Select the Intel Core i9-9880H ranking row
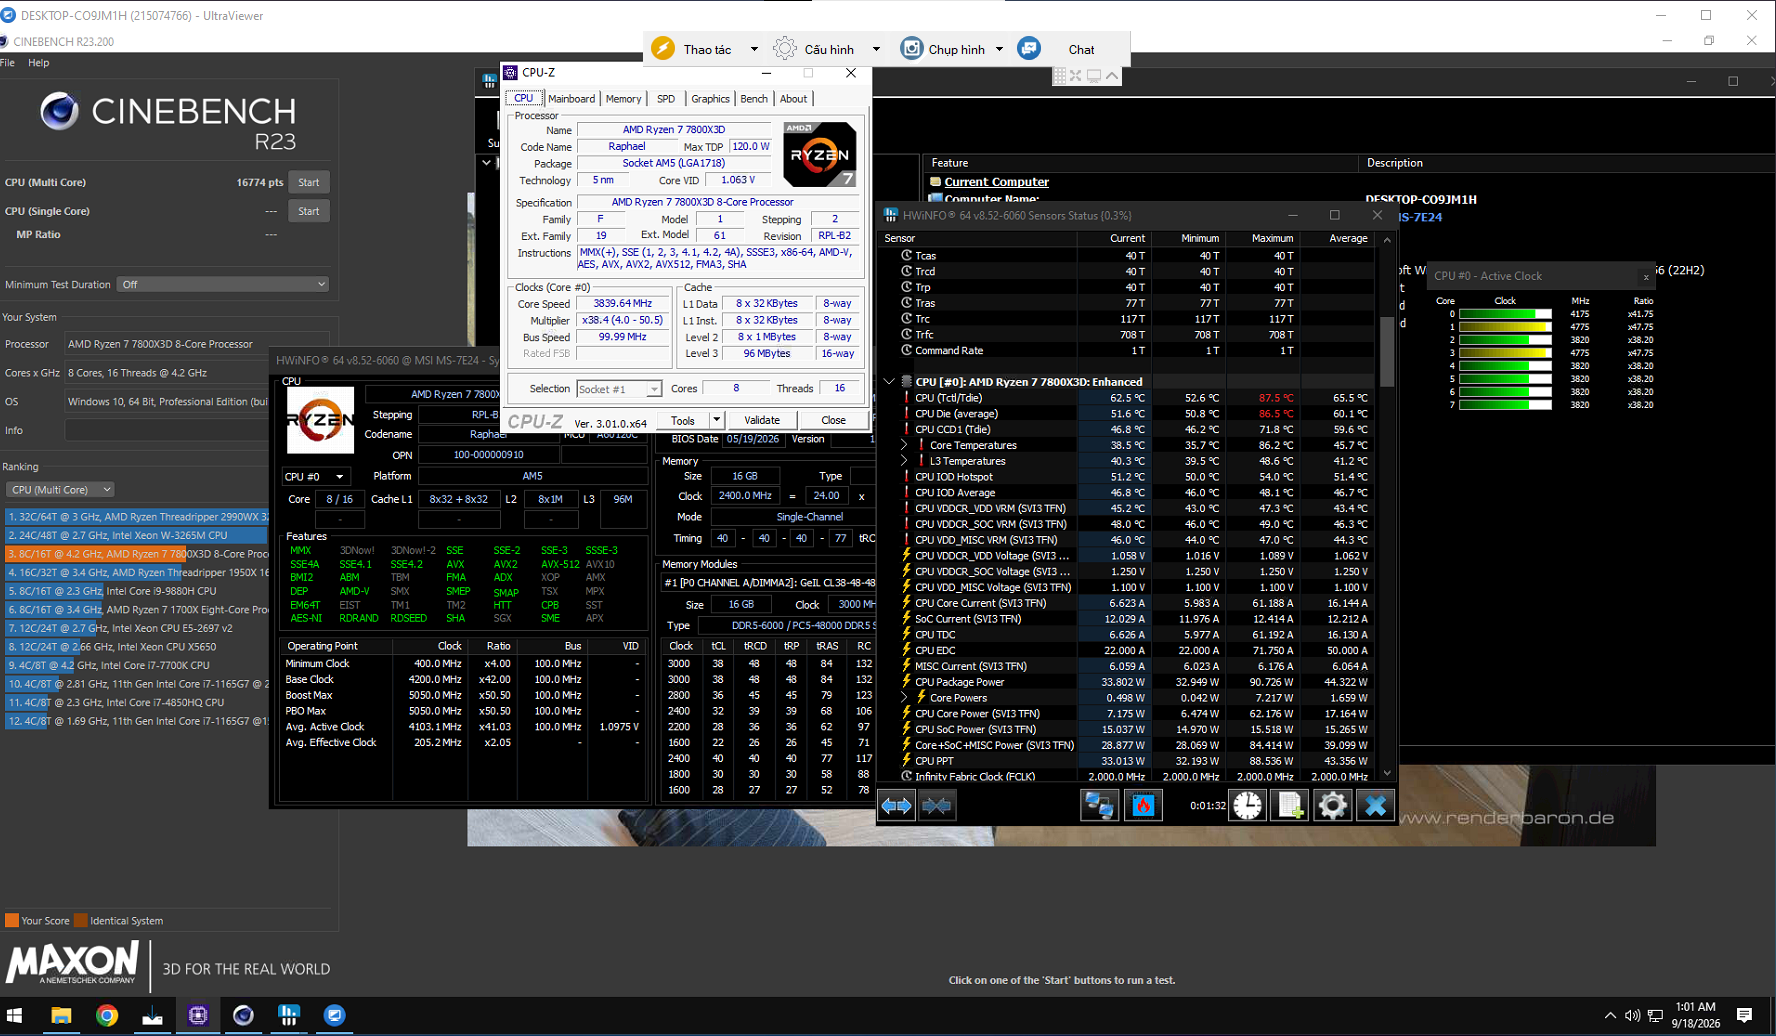 click(137, 591)
